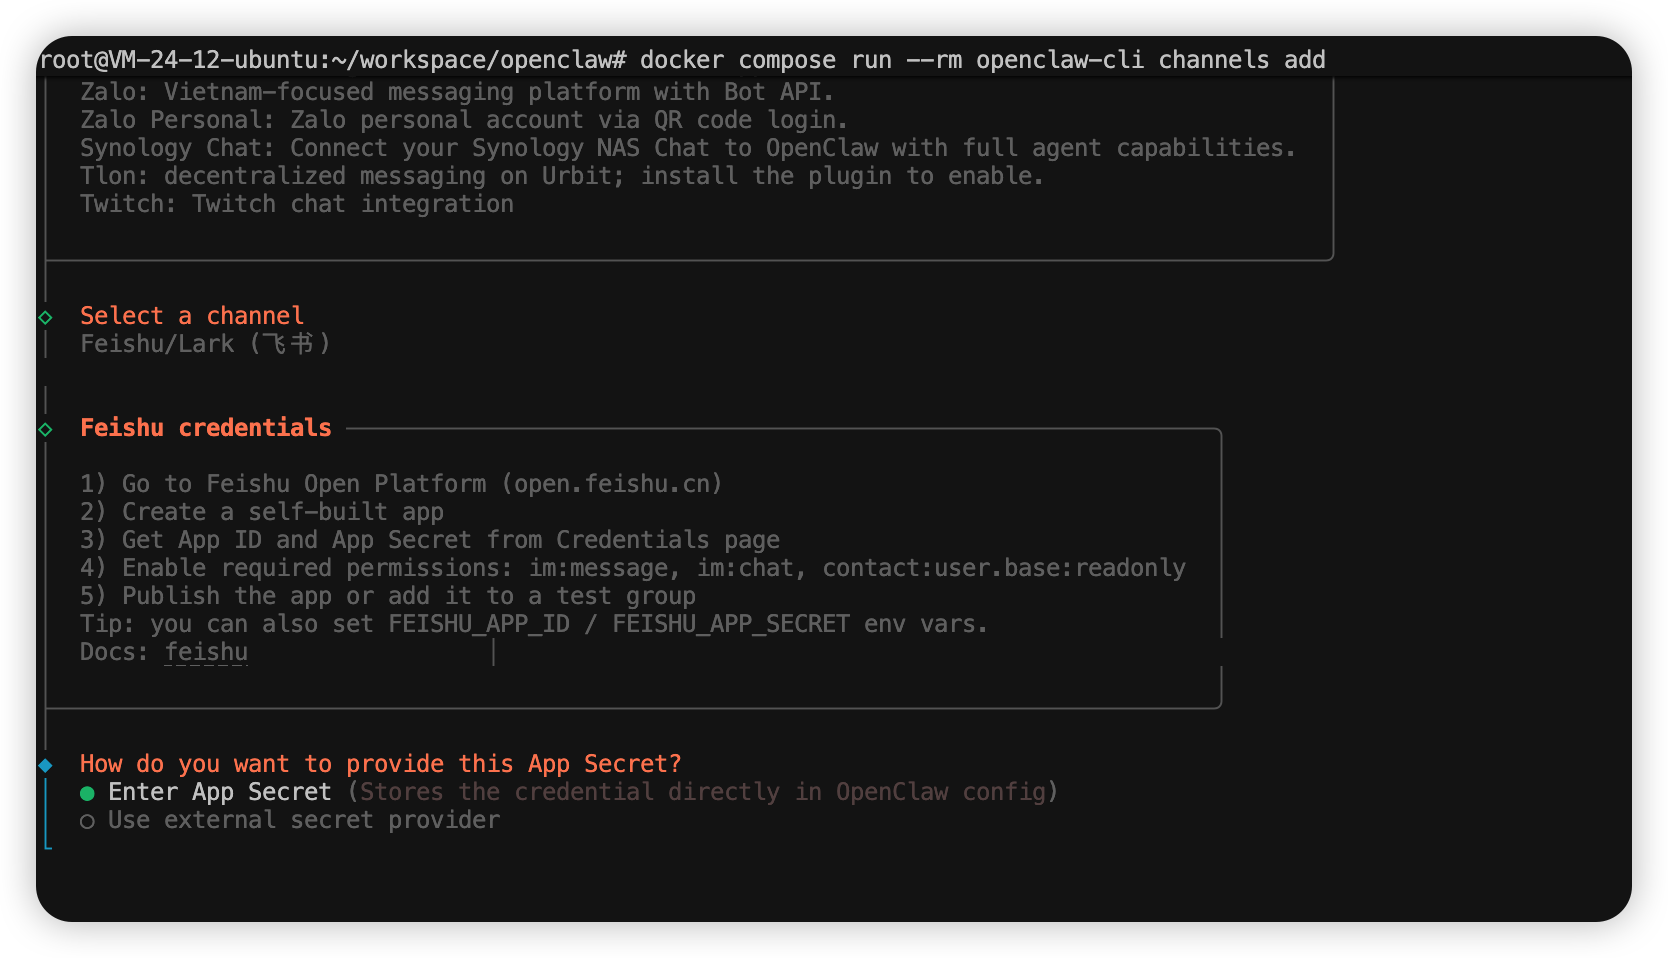Select the Enter App Secret radio option

coord(88,793)
